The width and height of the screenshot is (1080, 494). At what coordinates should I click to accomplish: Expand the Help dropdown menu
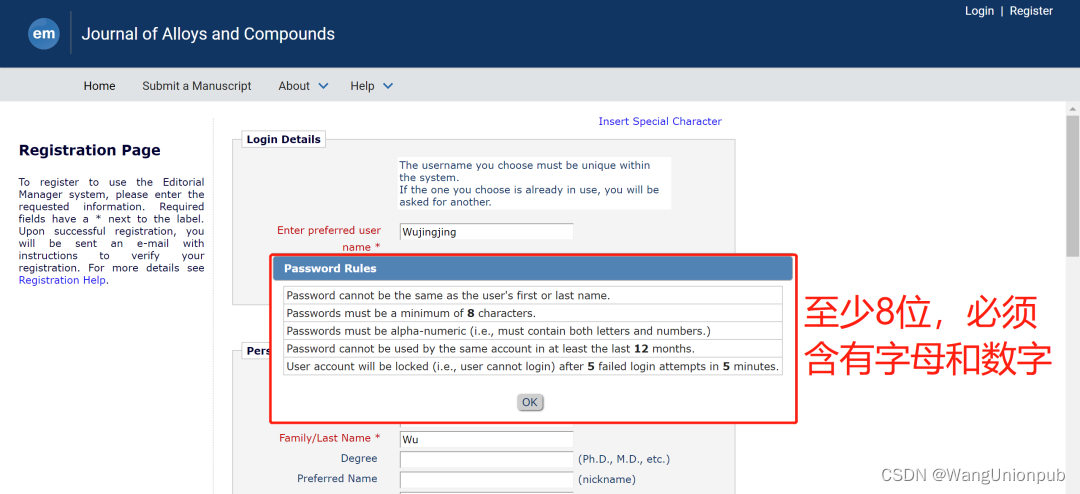click(x=371, y=86)
